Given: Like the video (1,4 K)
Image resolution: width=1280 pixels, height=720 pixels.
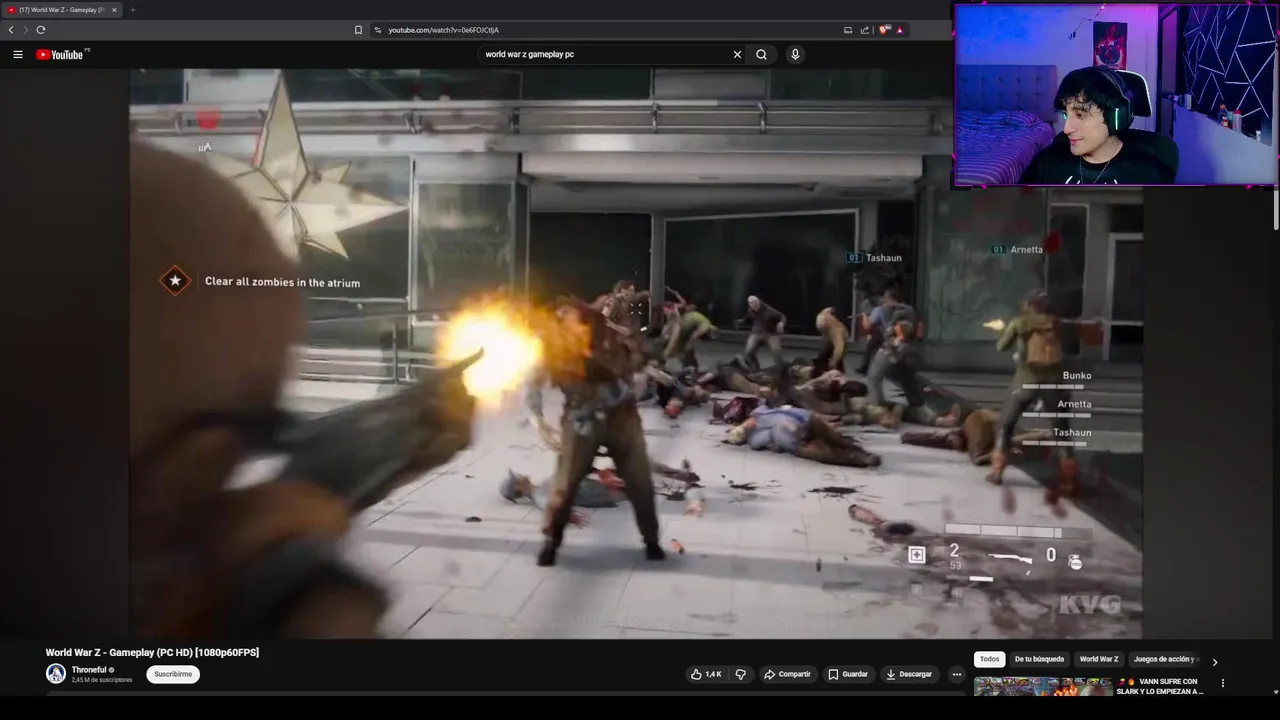Looking at the screenshot, I should click(x=706, y=674).
